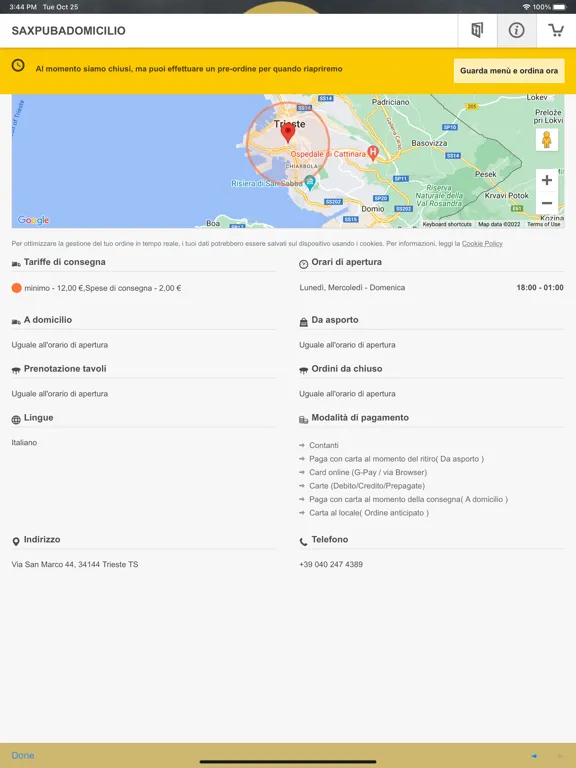Click table icon beside Ordini da chiuso
This screenshot has height=768, width=576.
click(x=304, y=371)
